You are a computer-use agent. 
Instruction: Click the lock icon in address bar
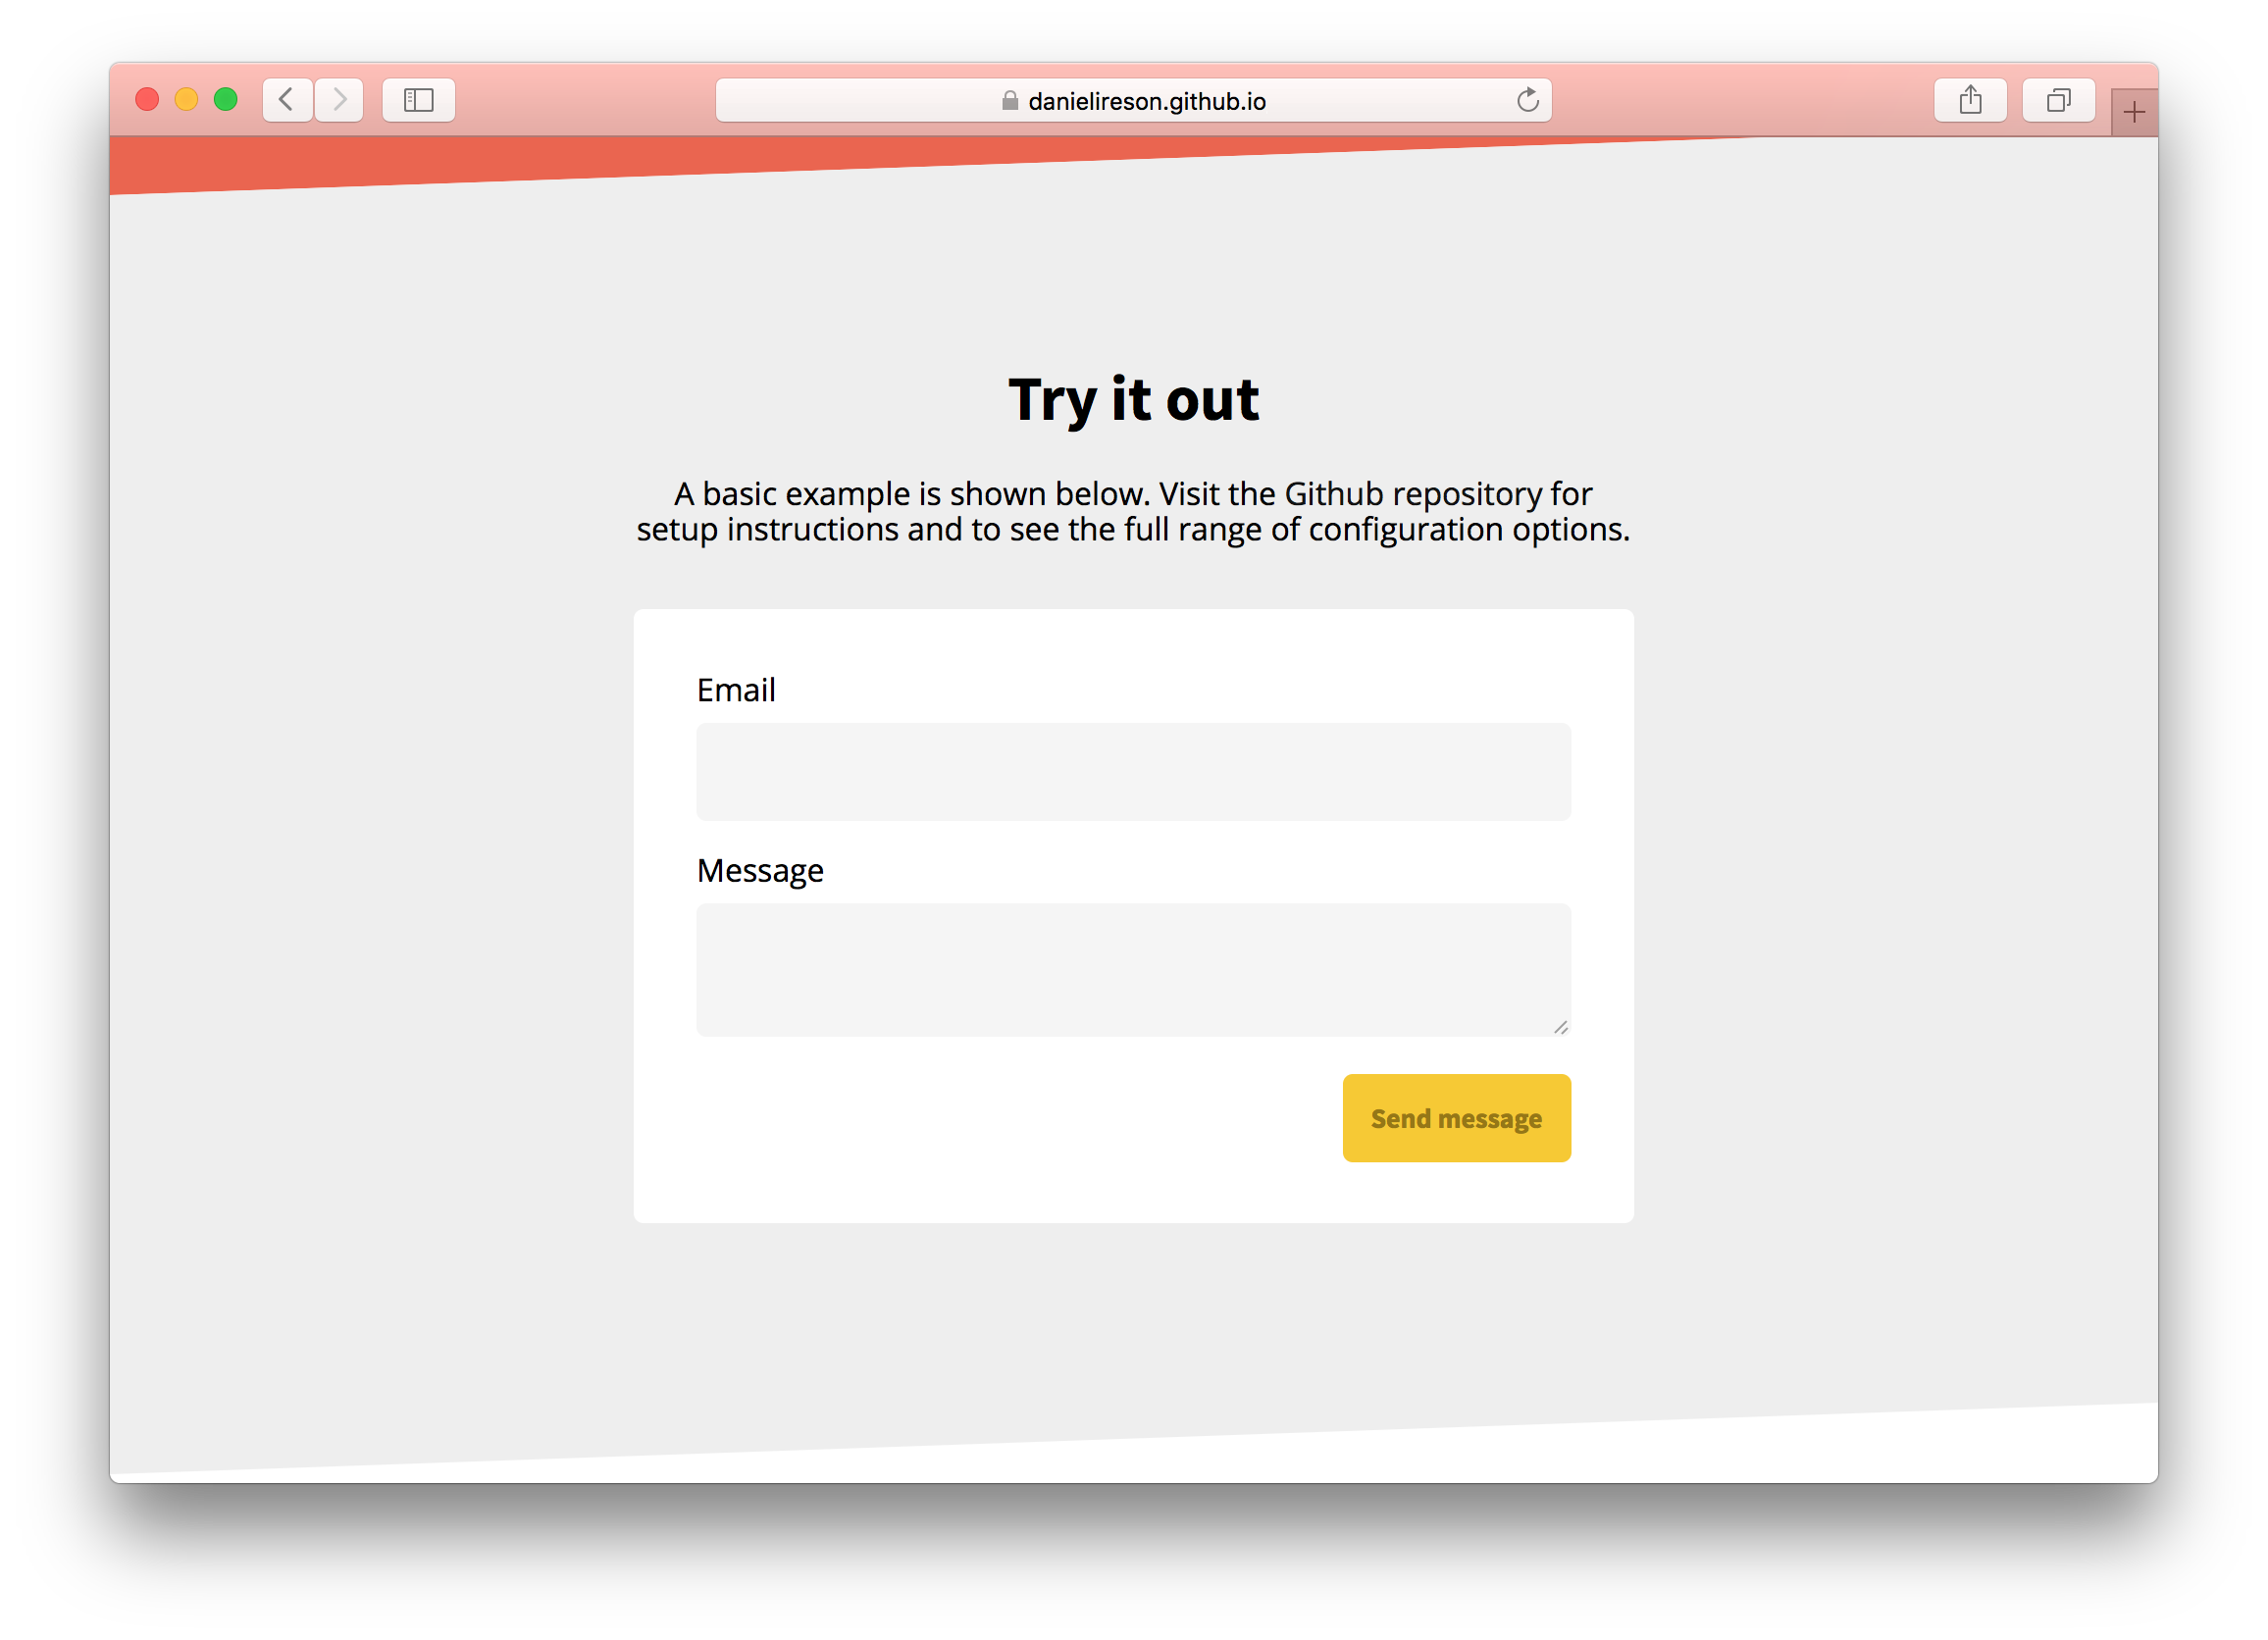click(1009, 101)
